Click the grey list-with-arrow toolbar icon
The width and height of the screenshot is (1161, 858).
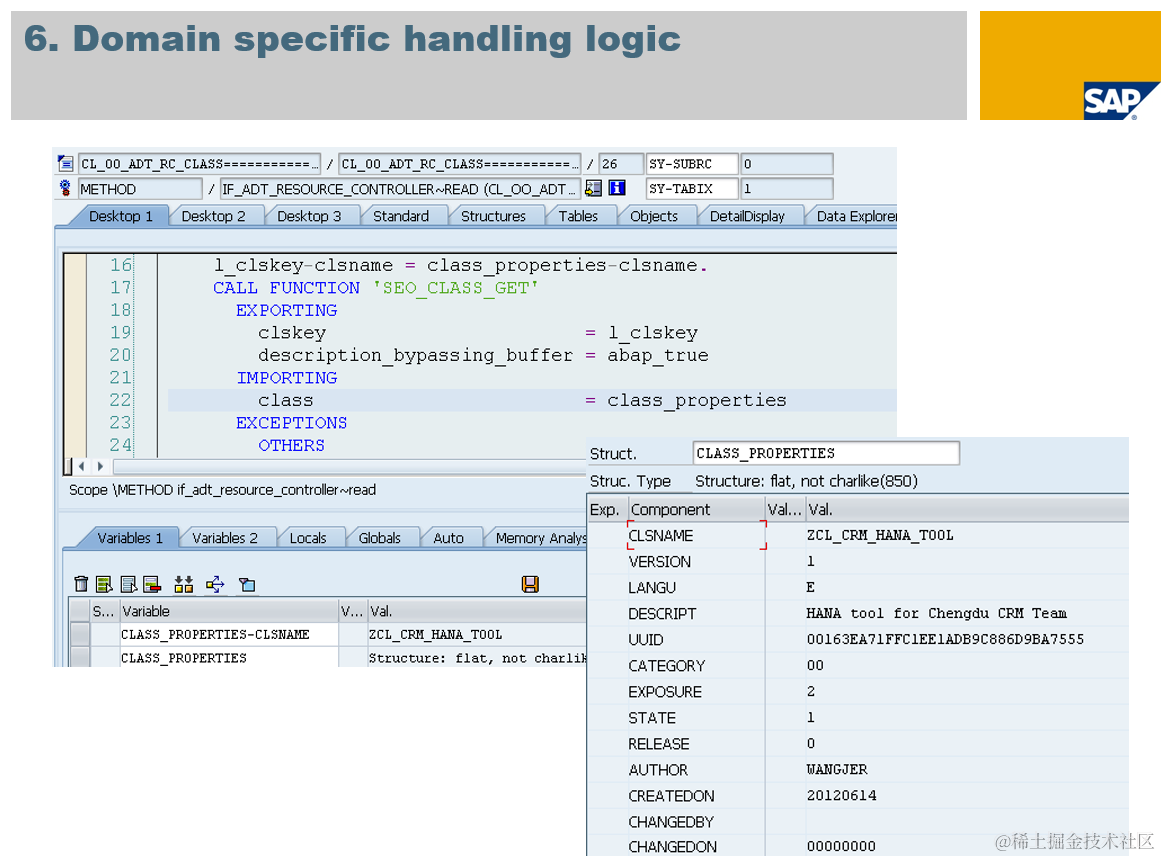pos(129,584)
